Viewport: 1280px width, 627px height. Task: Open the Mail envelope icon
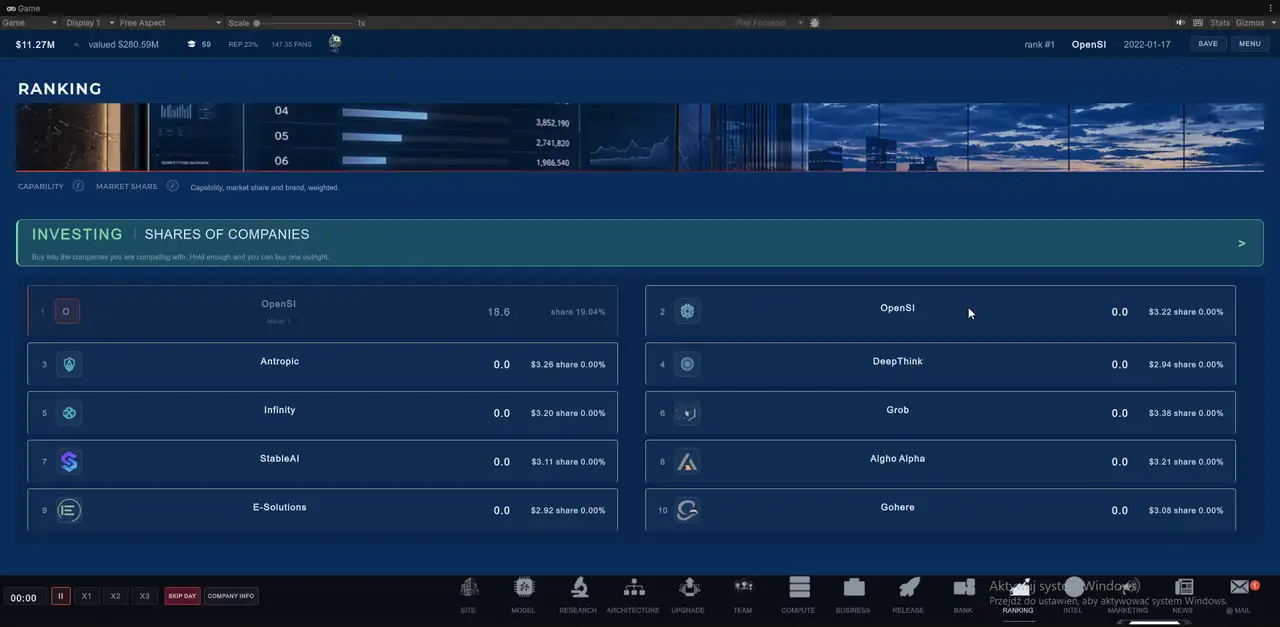click(x=1239, y=588)
